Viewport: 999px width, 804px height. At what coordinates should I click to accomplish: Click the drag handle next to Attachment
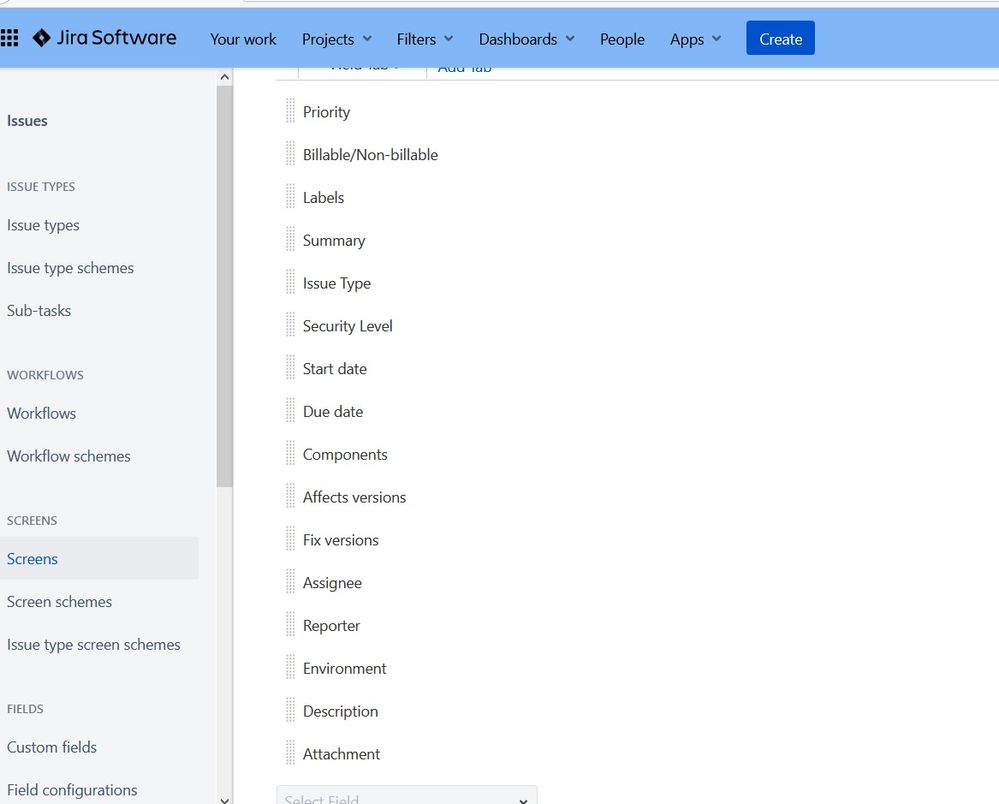(290, 753)
